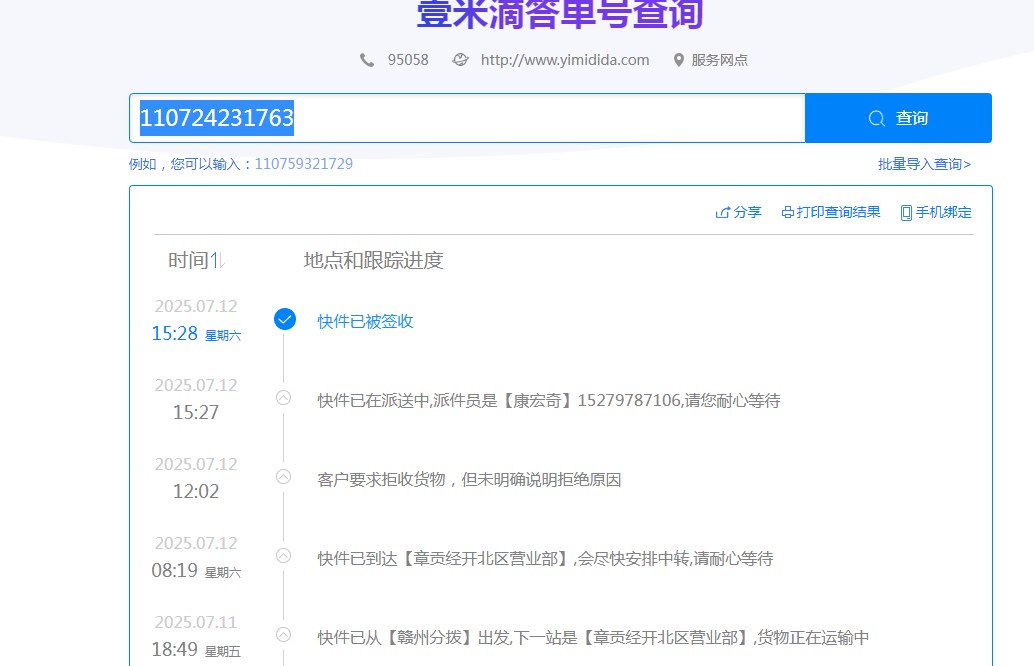Click the 15:28 星期六 timestamp

[x=197, y=334]
